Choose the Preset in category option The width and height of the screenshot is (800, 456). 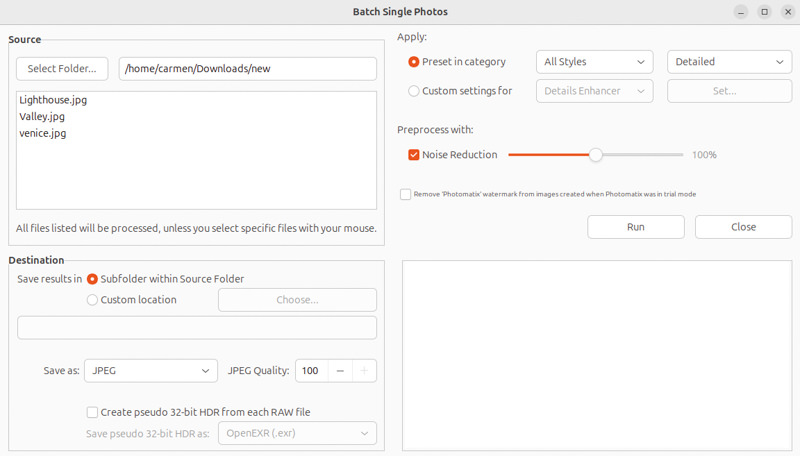[x=414, y=62]
